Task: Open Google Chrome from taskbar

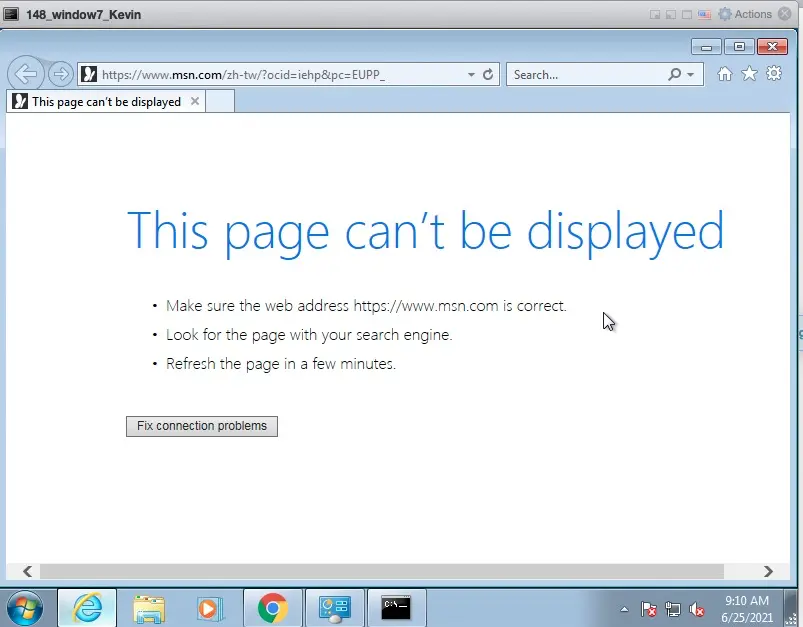Action: tap(272, 607)
